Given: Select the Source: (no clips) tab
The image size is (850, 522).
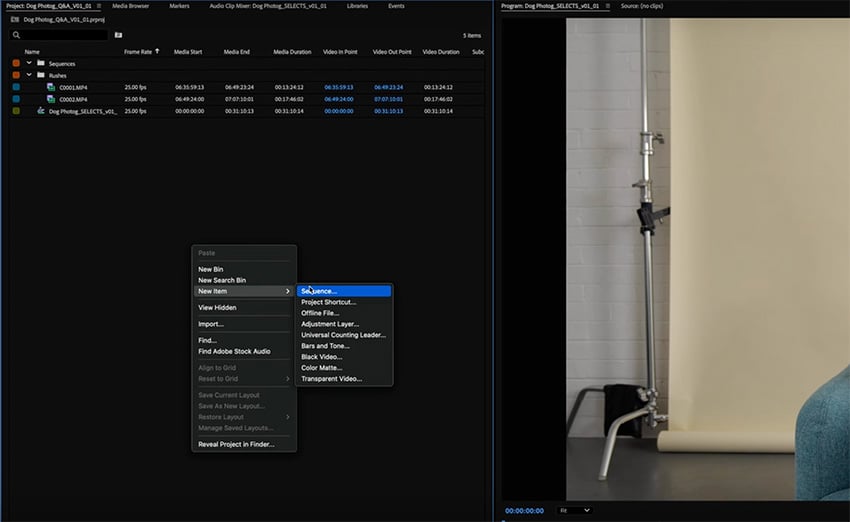Looking at the screenshot, I should point(642,6).
